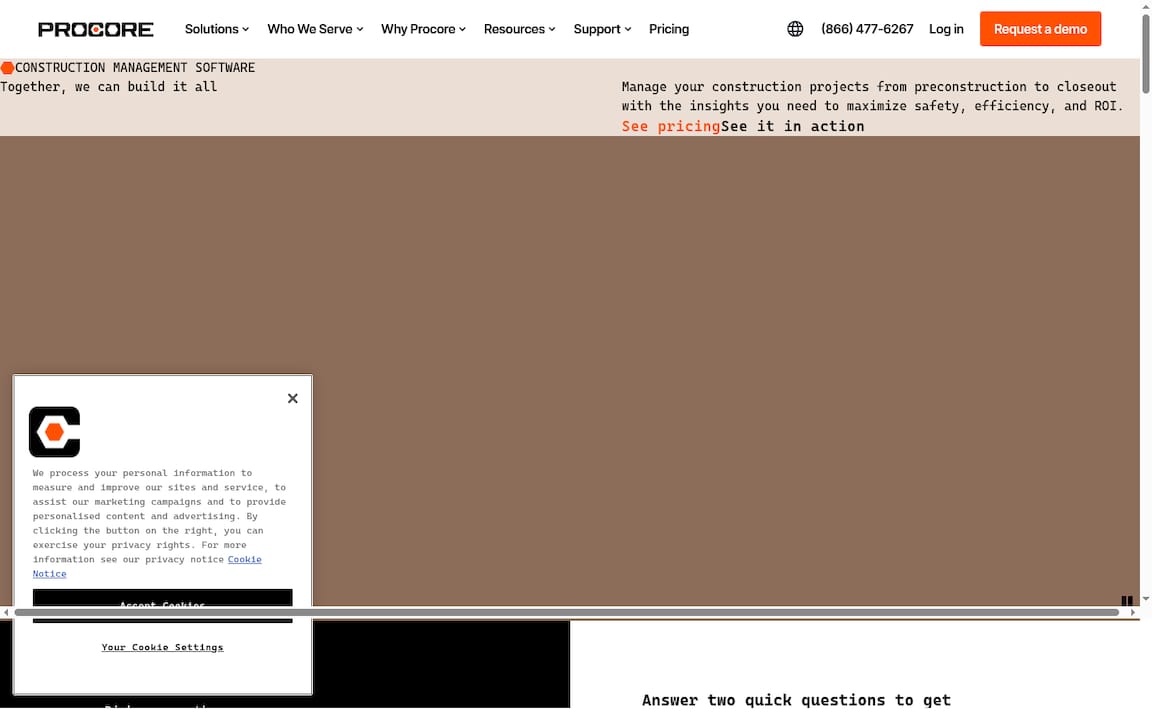Click the orange hexagon beside Construction Management Software
Screen dimensions: 1152x720
(x=7, y=68)
